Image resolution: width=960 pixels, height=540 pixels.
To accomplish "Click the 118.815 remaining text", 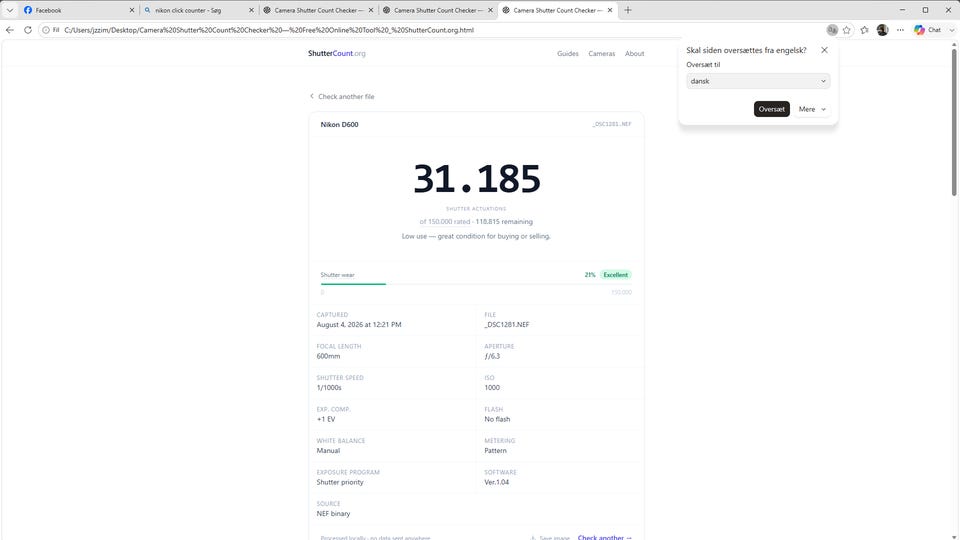I will pyautogui.click(x=504, y=222).
